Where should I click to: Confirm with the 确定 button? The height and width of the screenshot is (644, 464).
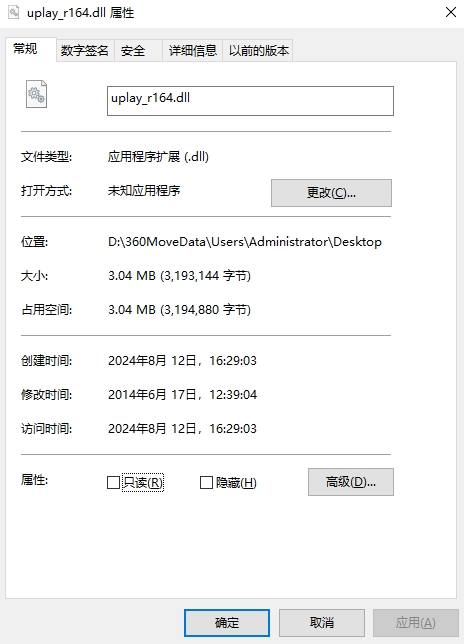point(227,623)
